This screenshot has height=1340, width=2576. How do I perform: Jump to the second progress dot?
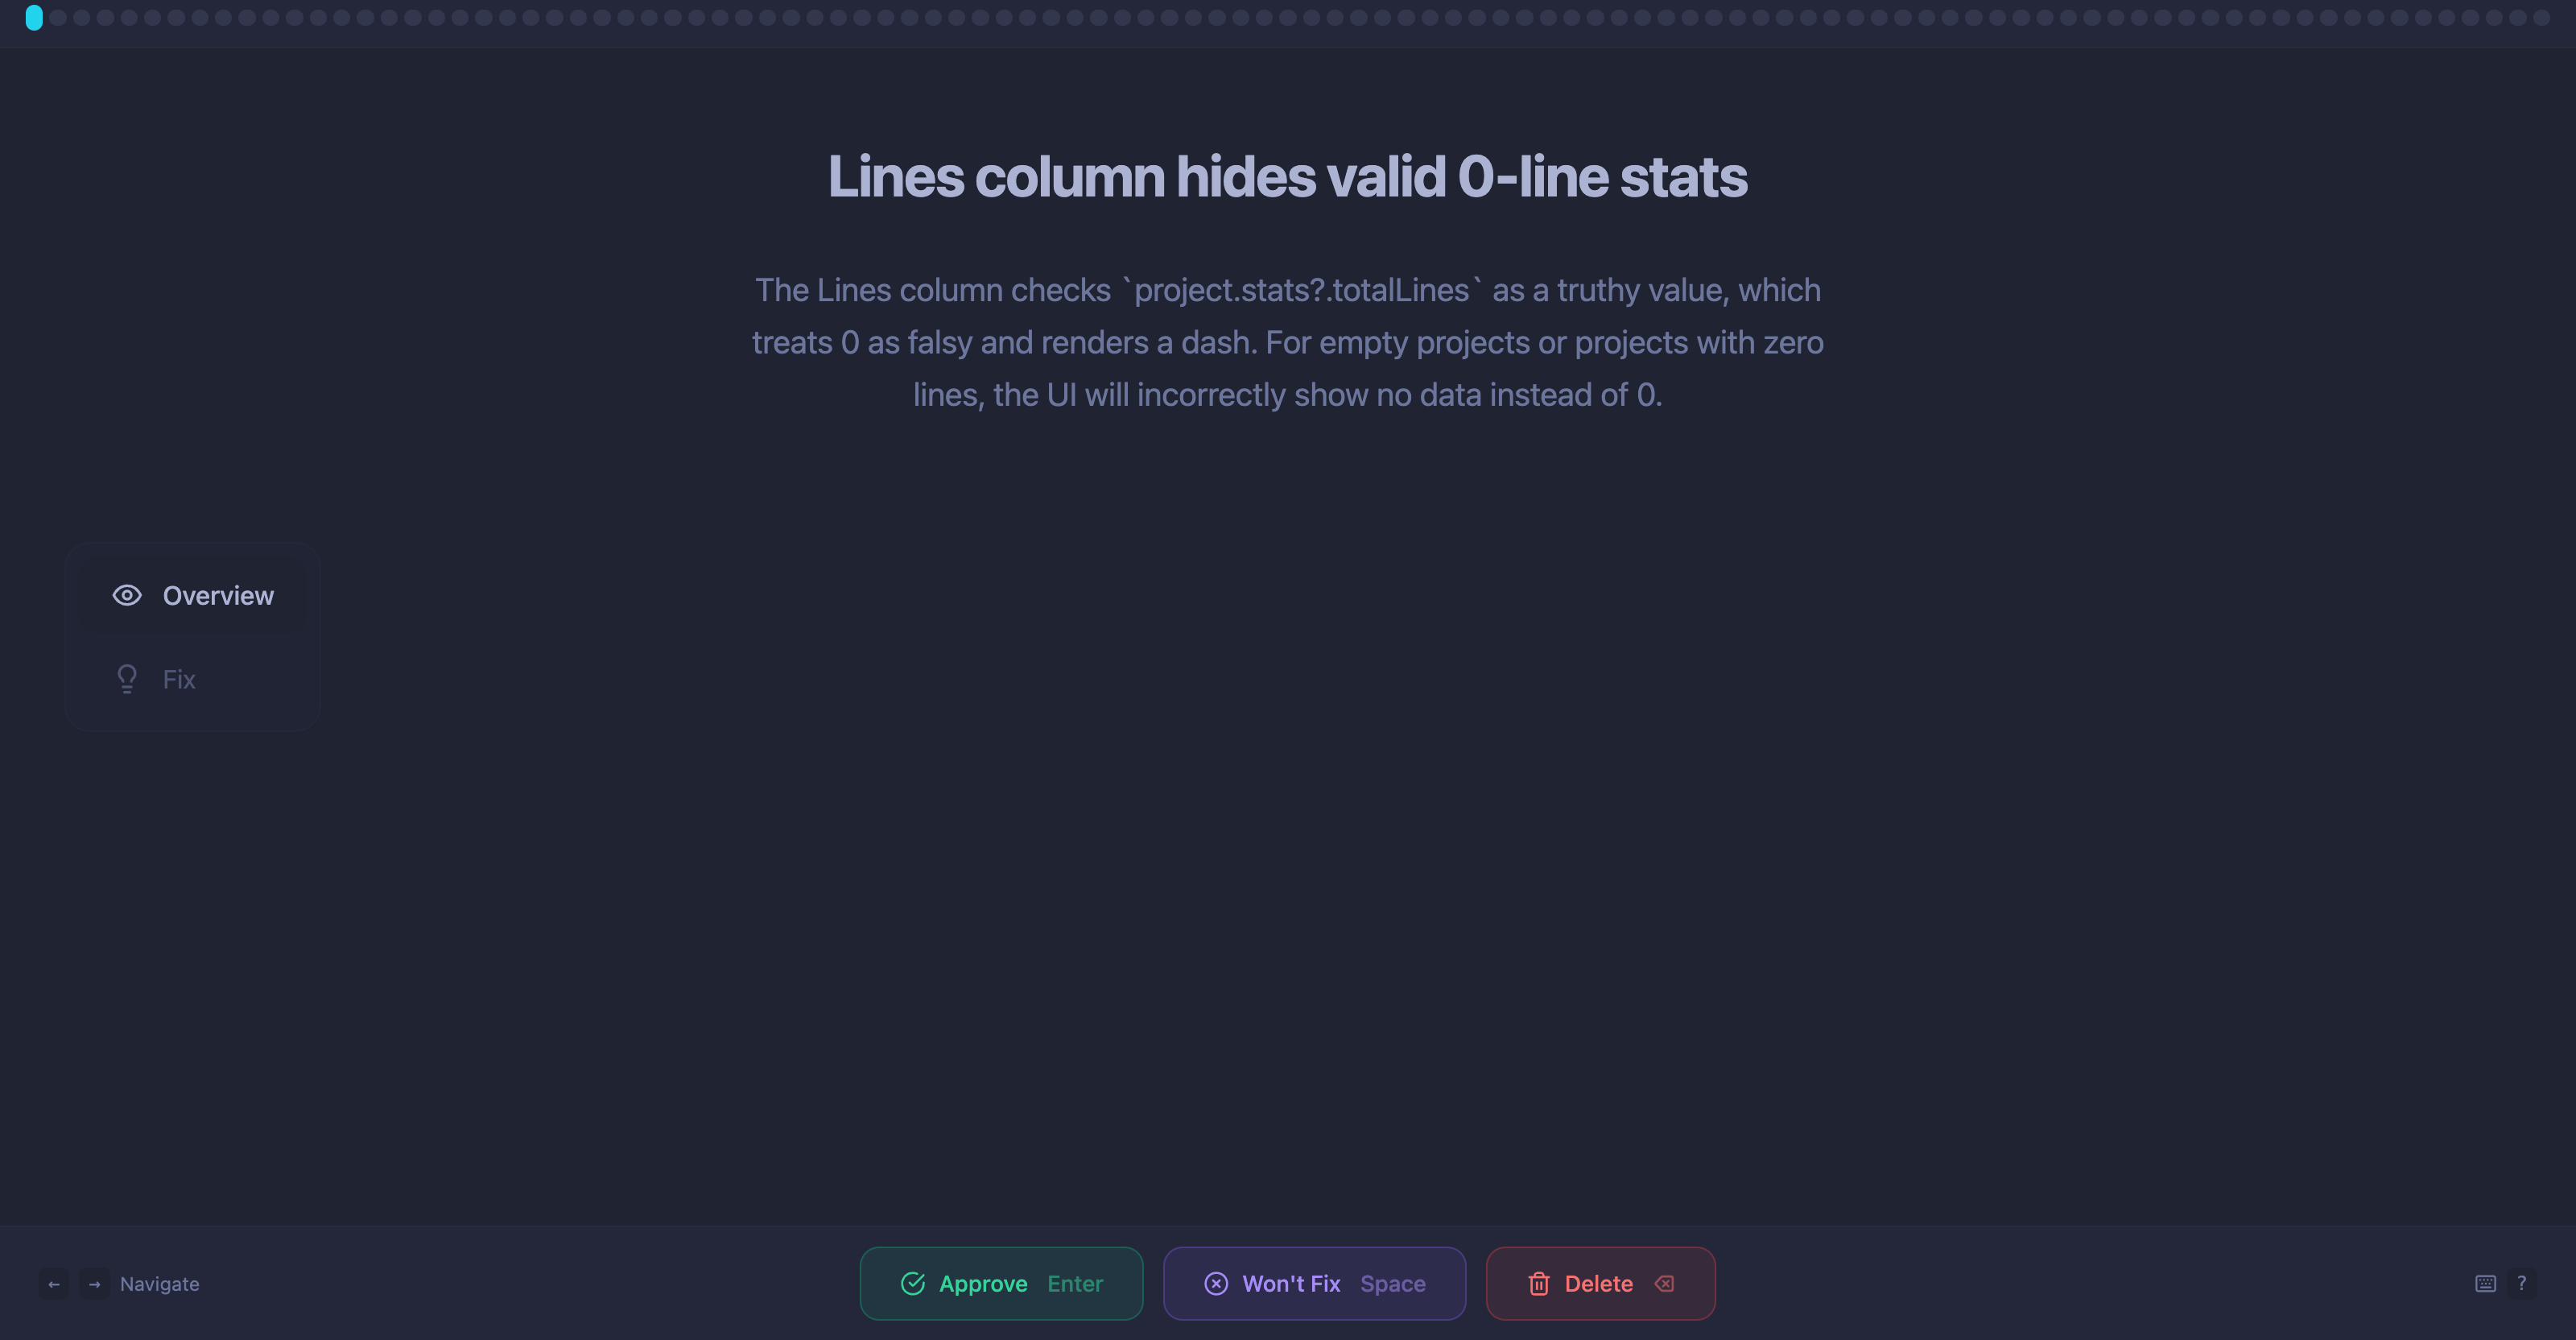[x=58, y=17]
